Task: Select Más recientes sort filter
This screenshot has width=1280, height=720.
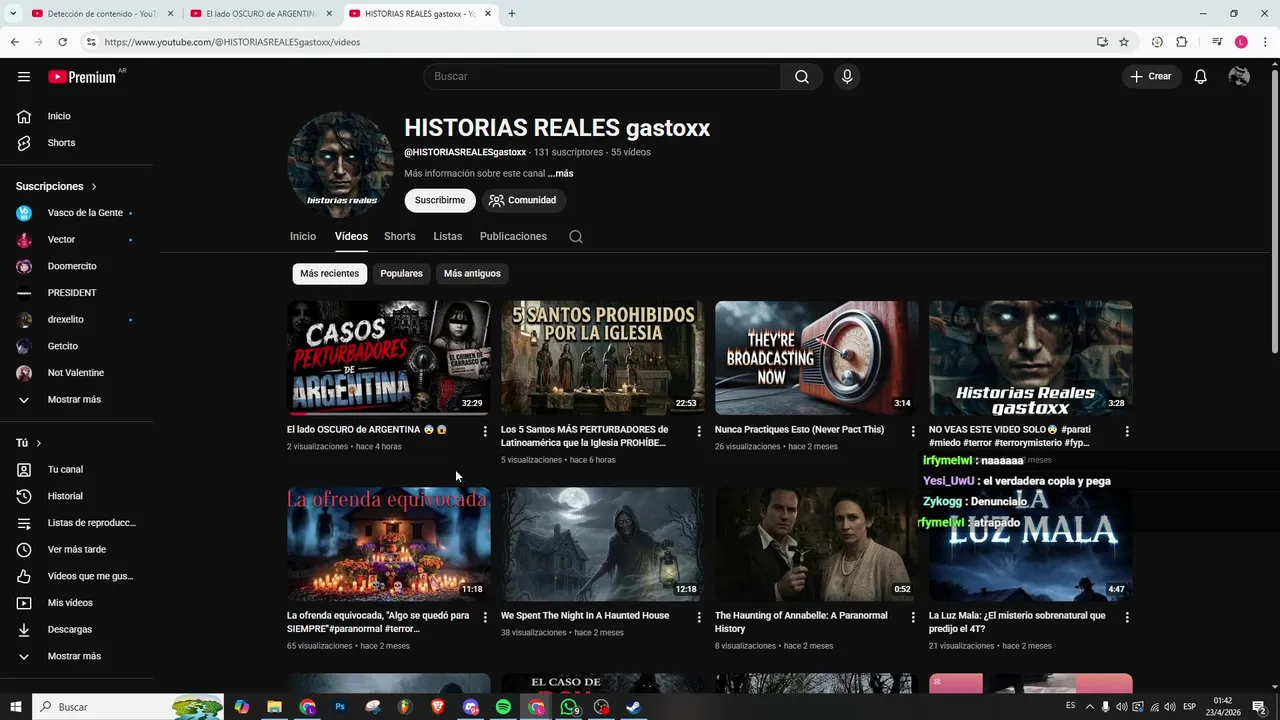Action: [x=329, y=274]
